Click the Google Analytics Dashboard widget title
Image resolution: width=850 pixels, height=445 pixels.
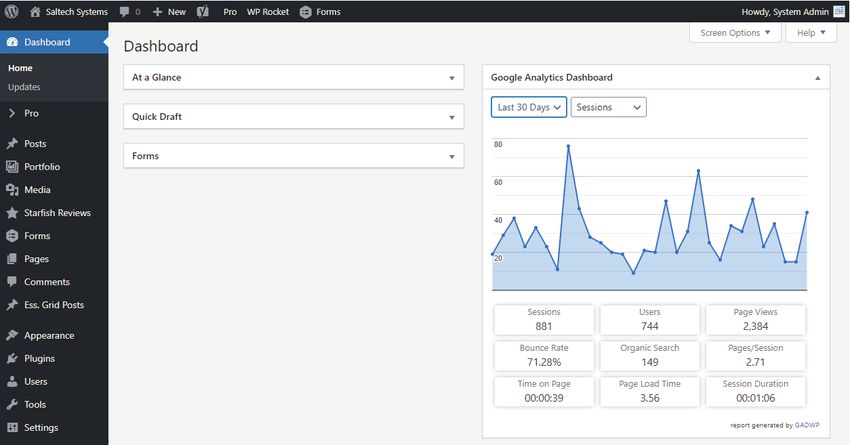click(551, 78)
